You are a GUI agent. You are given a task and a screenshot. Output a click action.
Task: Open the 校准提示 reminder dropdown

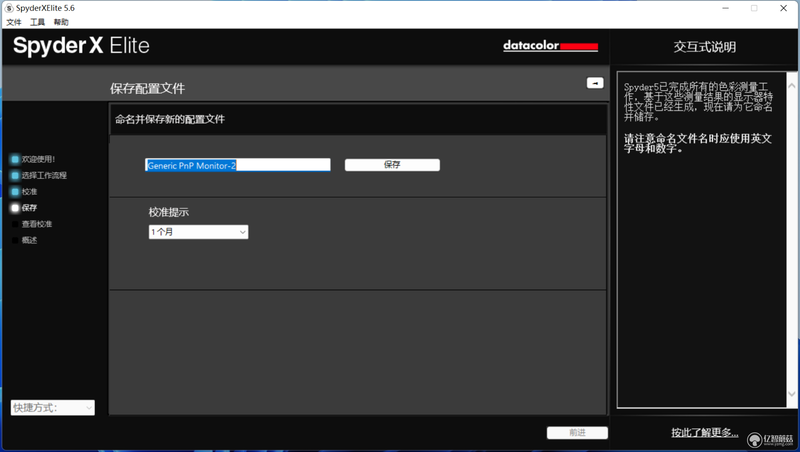[x=198, y=232]
